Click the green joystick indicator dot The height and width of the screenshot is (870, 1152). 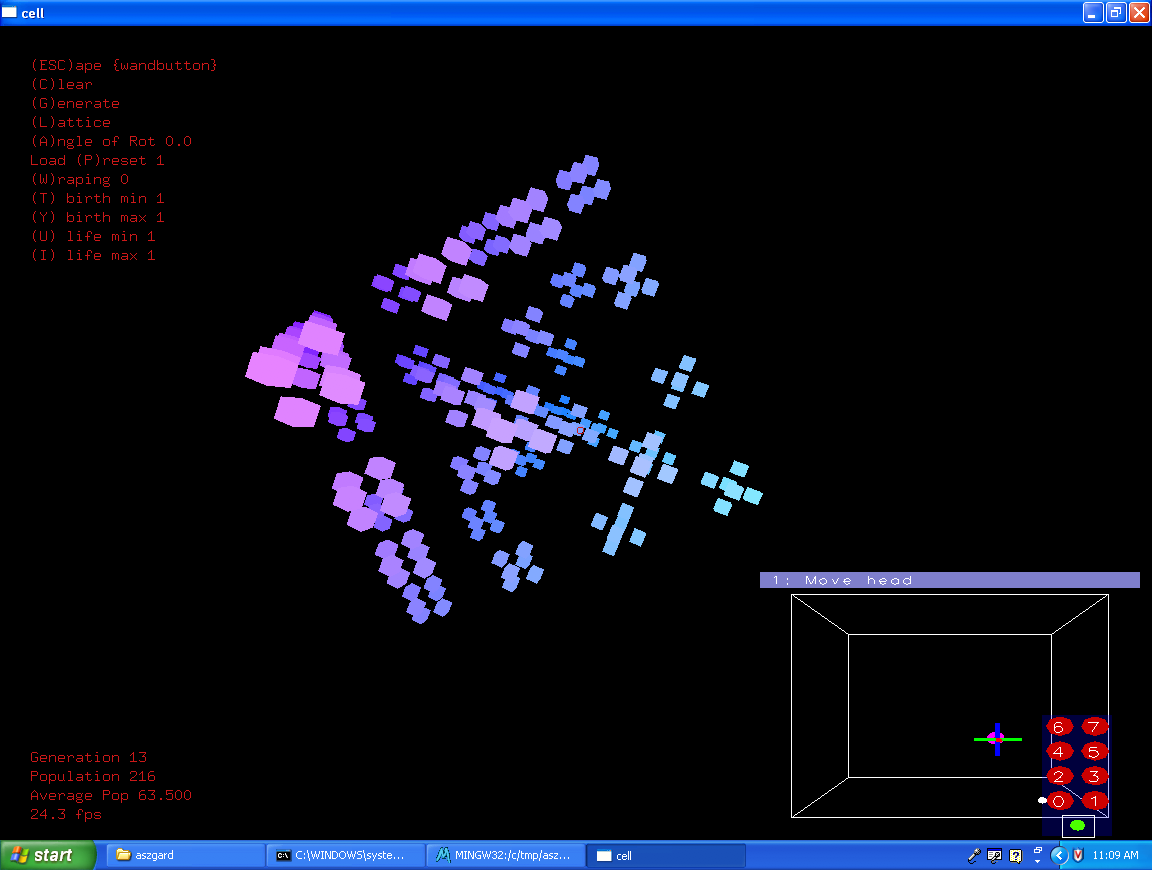pyautogui.click(x=1077, y=826)
